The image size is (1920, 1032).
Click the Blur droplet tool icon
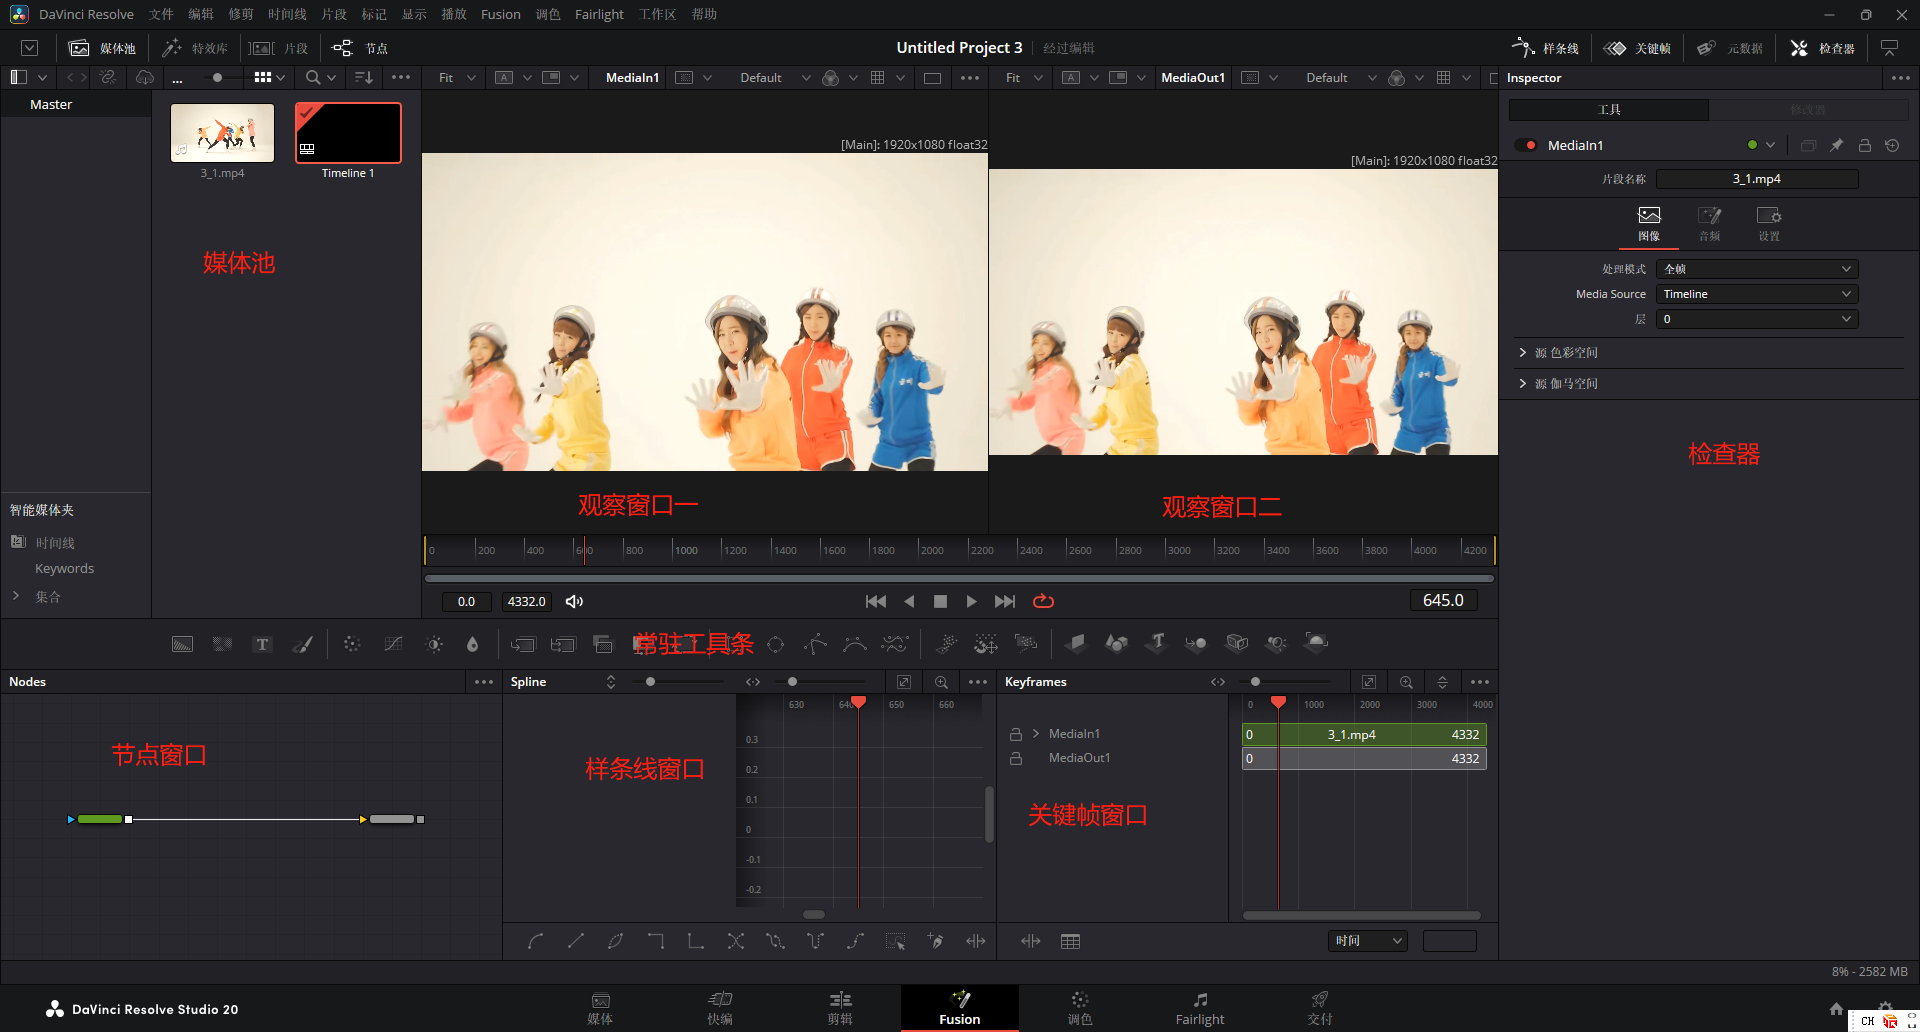472,644
